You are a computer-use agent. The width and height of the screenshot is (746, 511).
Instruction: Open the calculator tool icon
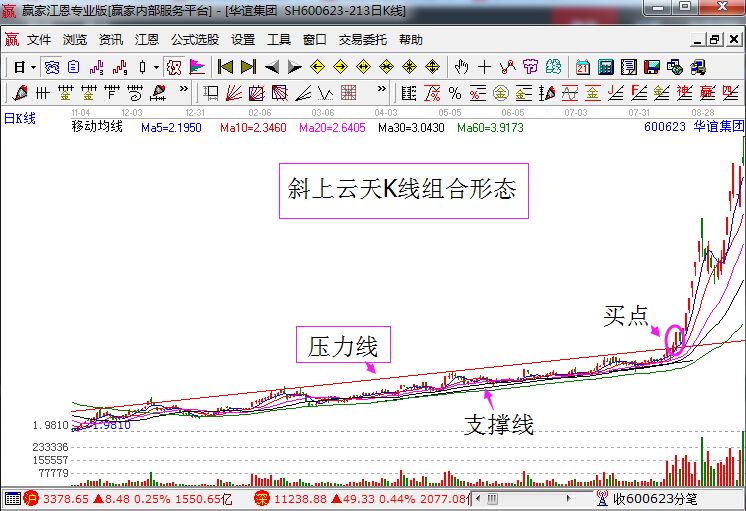pos(605,67)
